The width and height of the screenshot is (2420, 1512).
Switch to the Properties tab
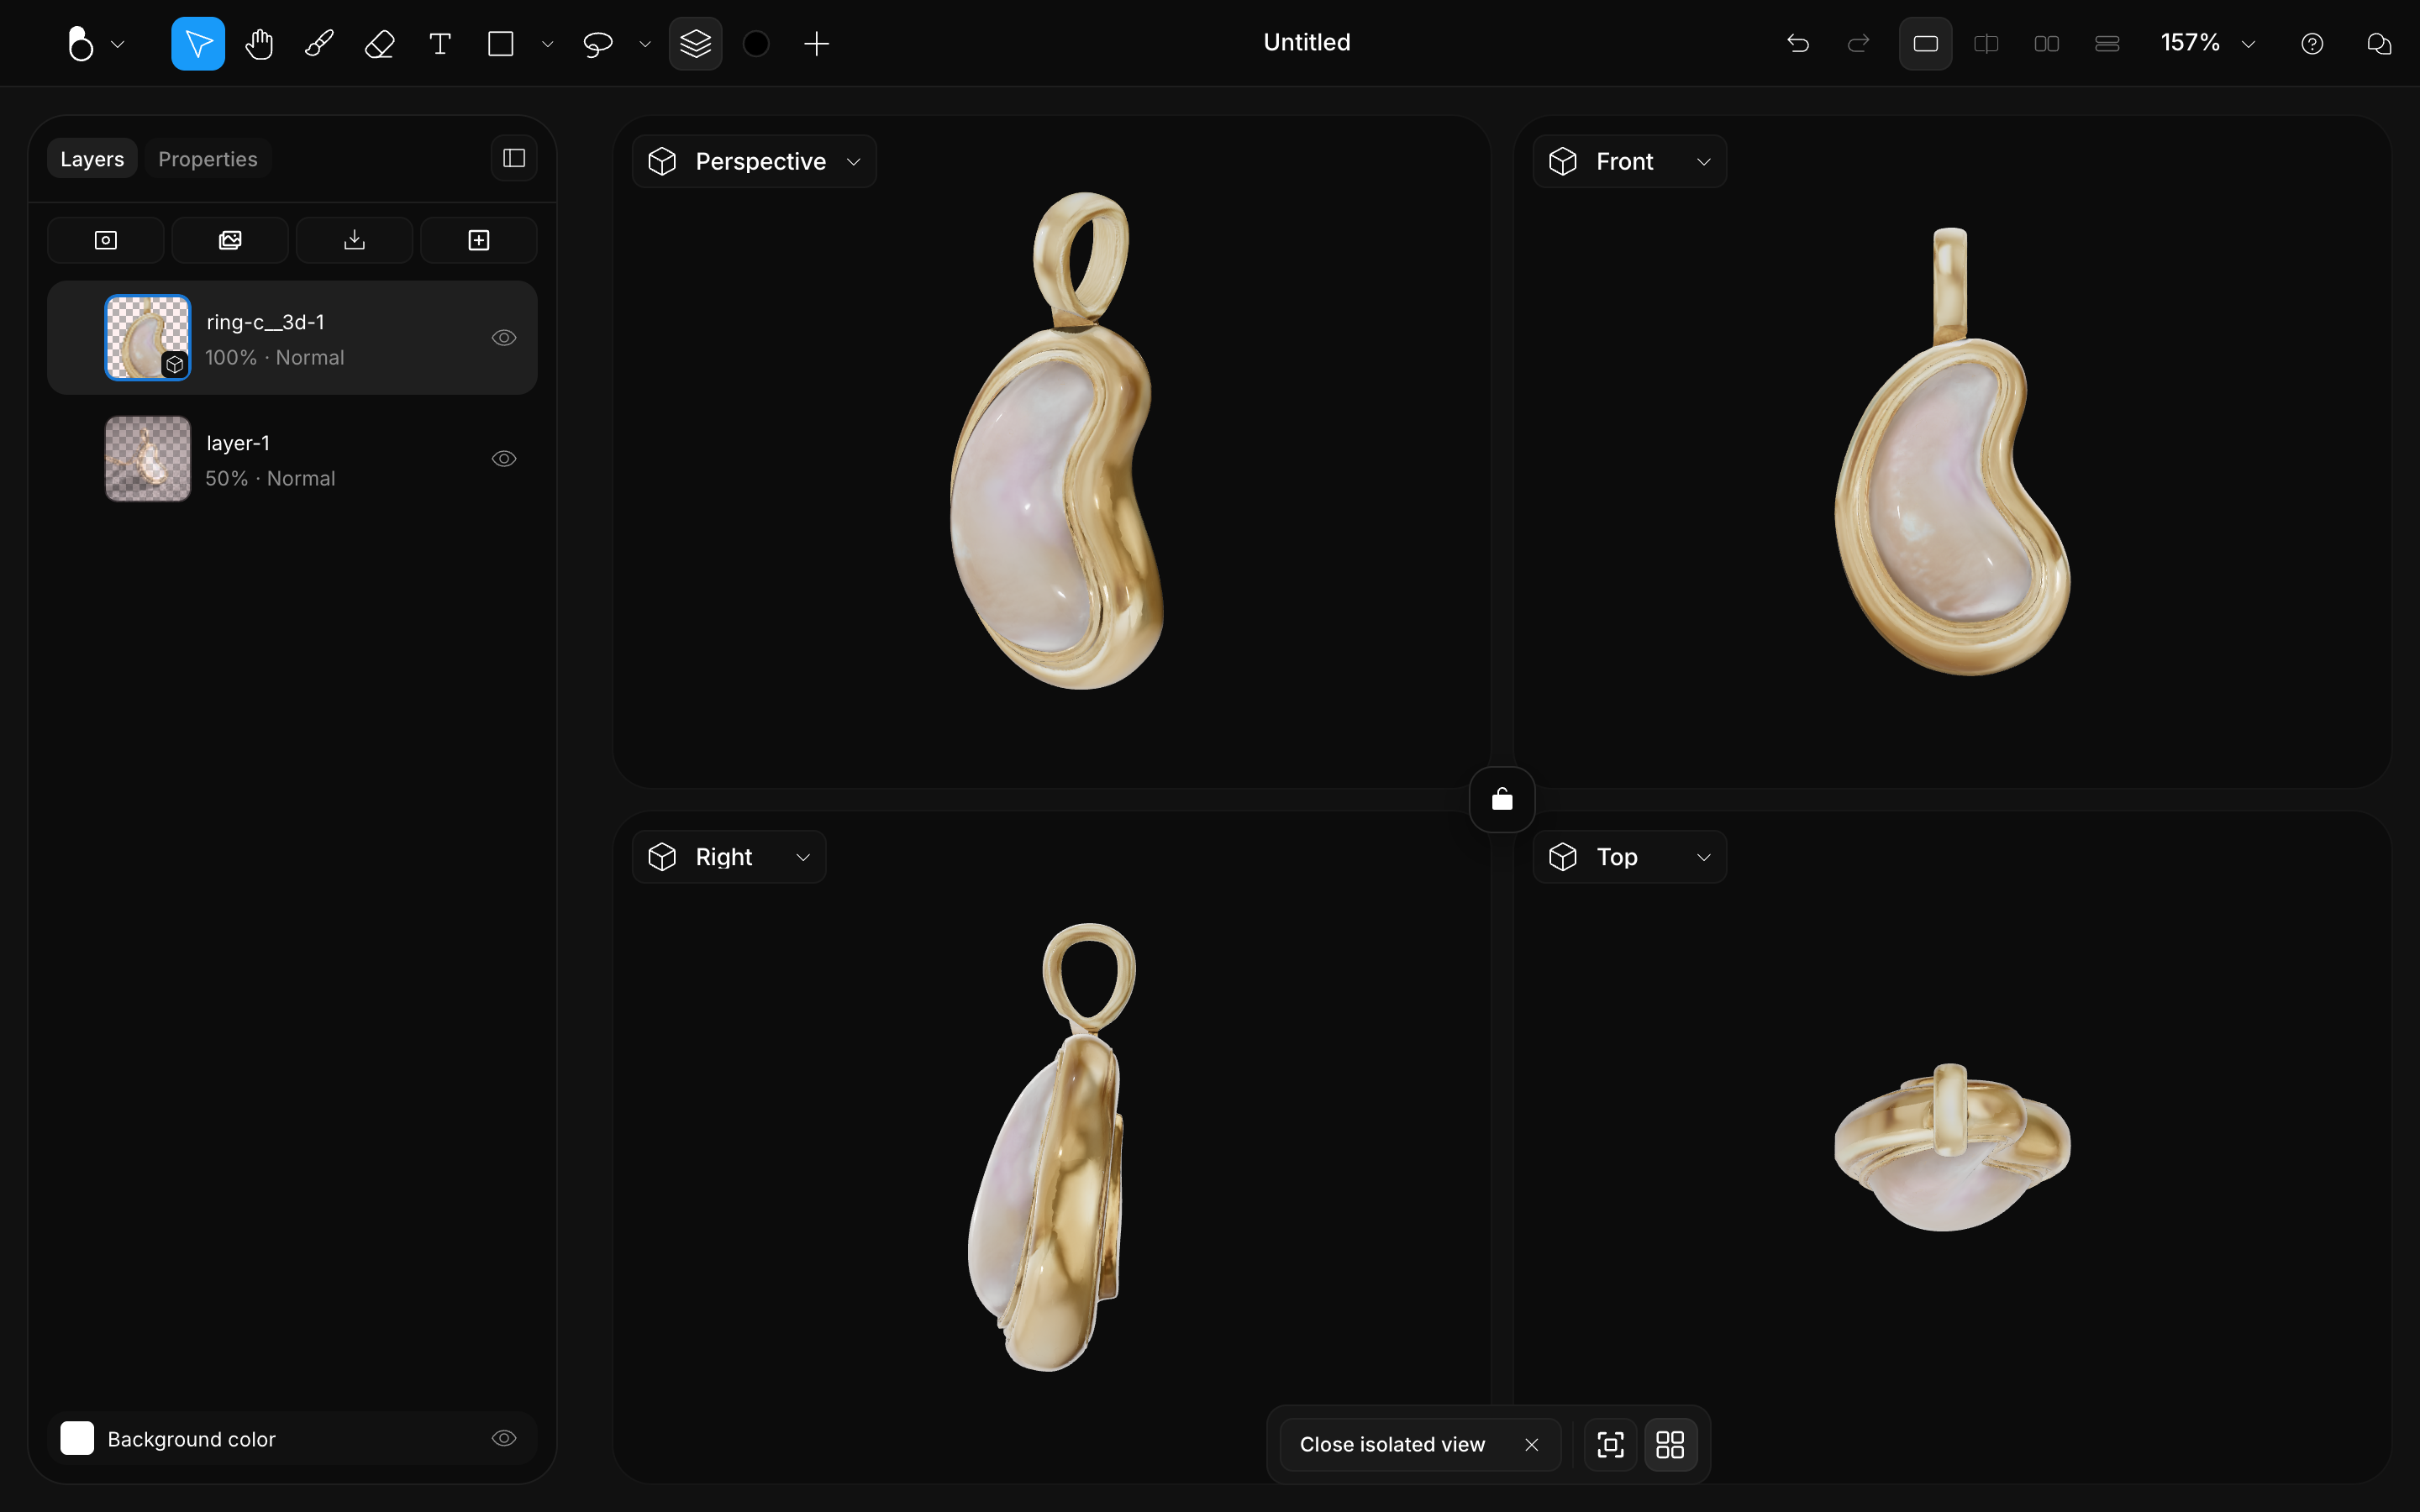coord(208,159)
